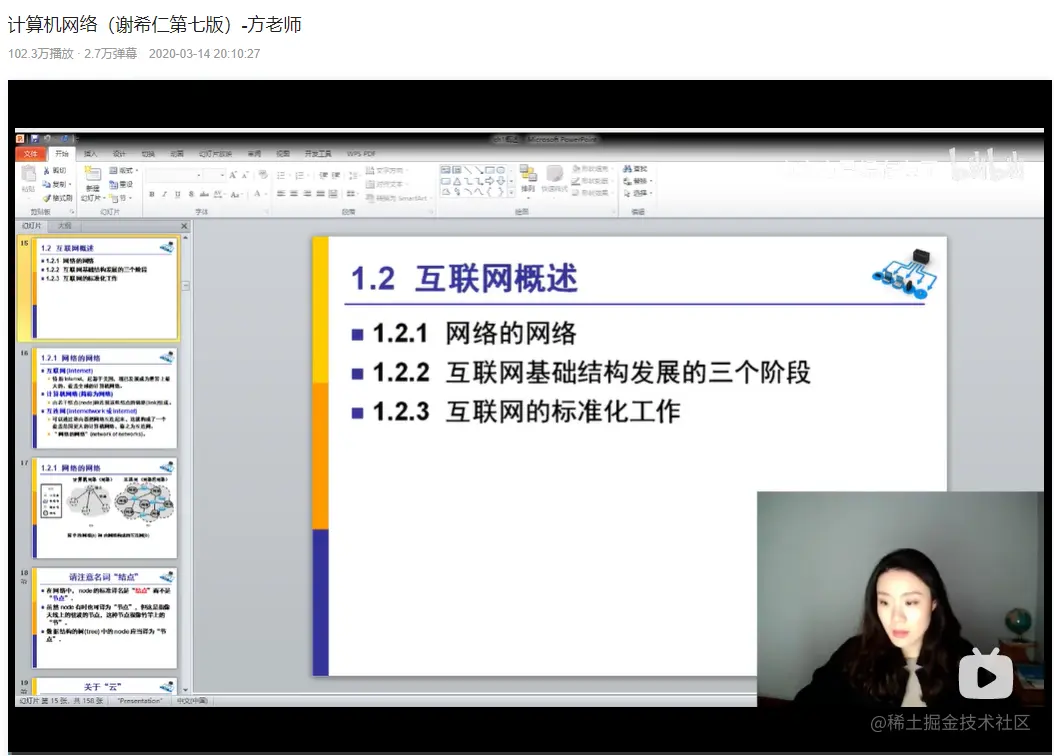
Task: Click the Paste (粘贴) clipboard icon
Action: [28, 173]
